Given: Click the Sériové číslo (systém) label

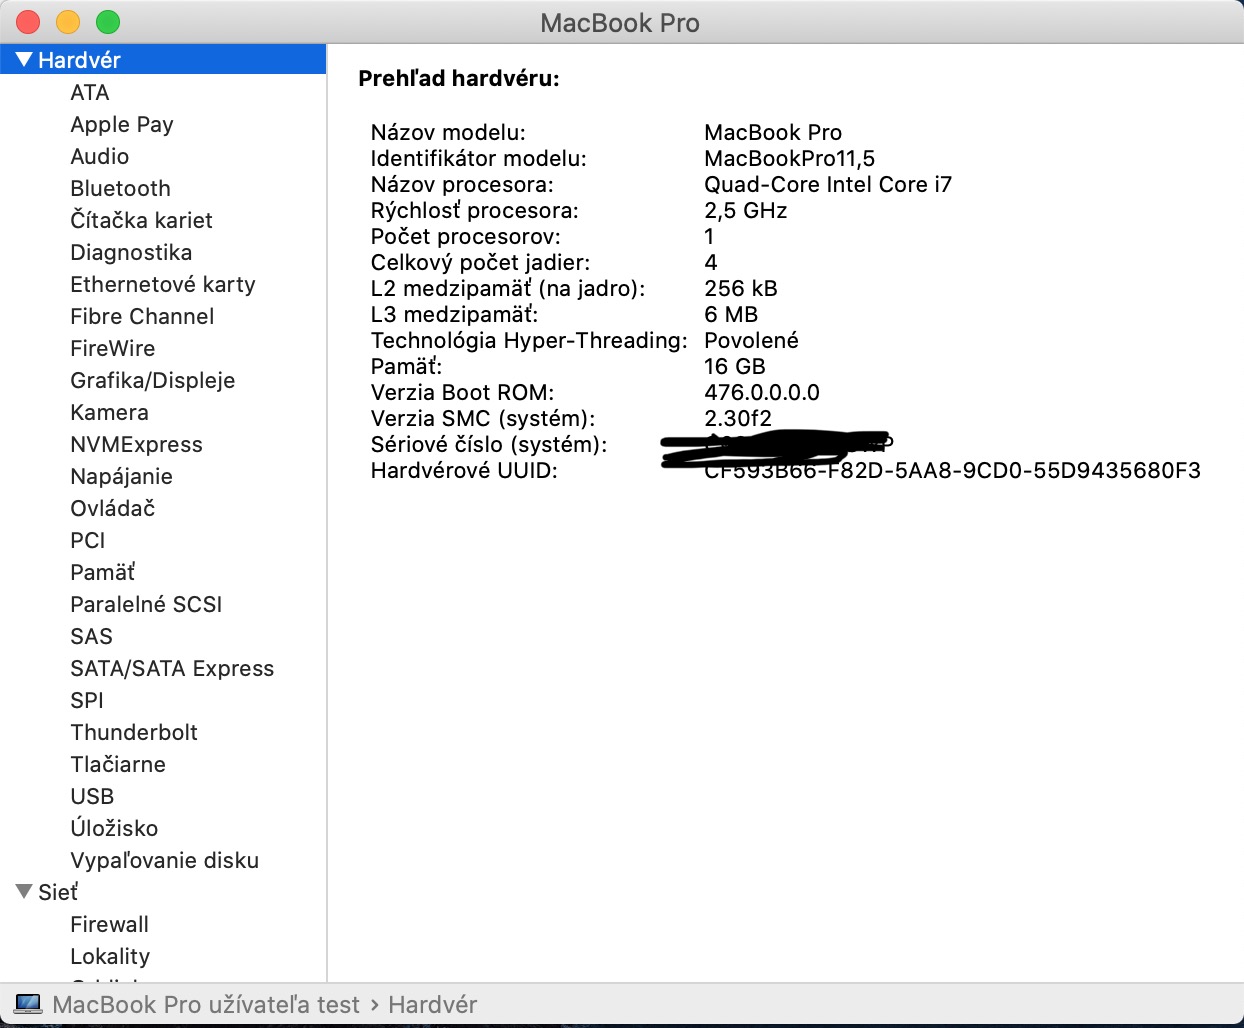Looking at the screenshot, I should (489, 444).
